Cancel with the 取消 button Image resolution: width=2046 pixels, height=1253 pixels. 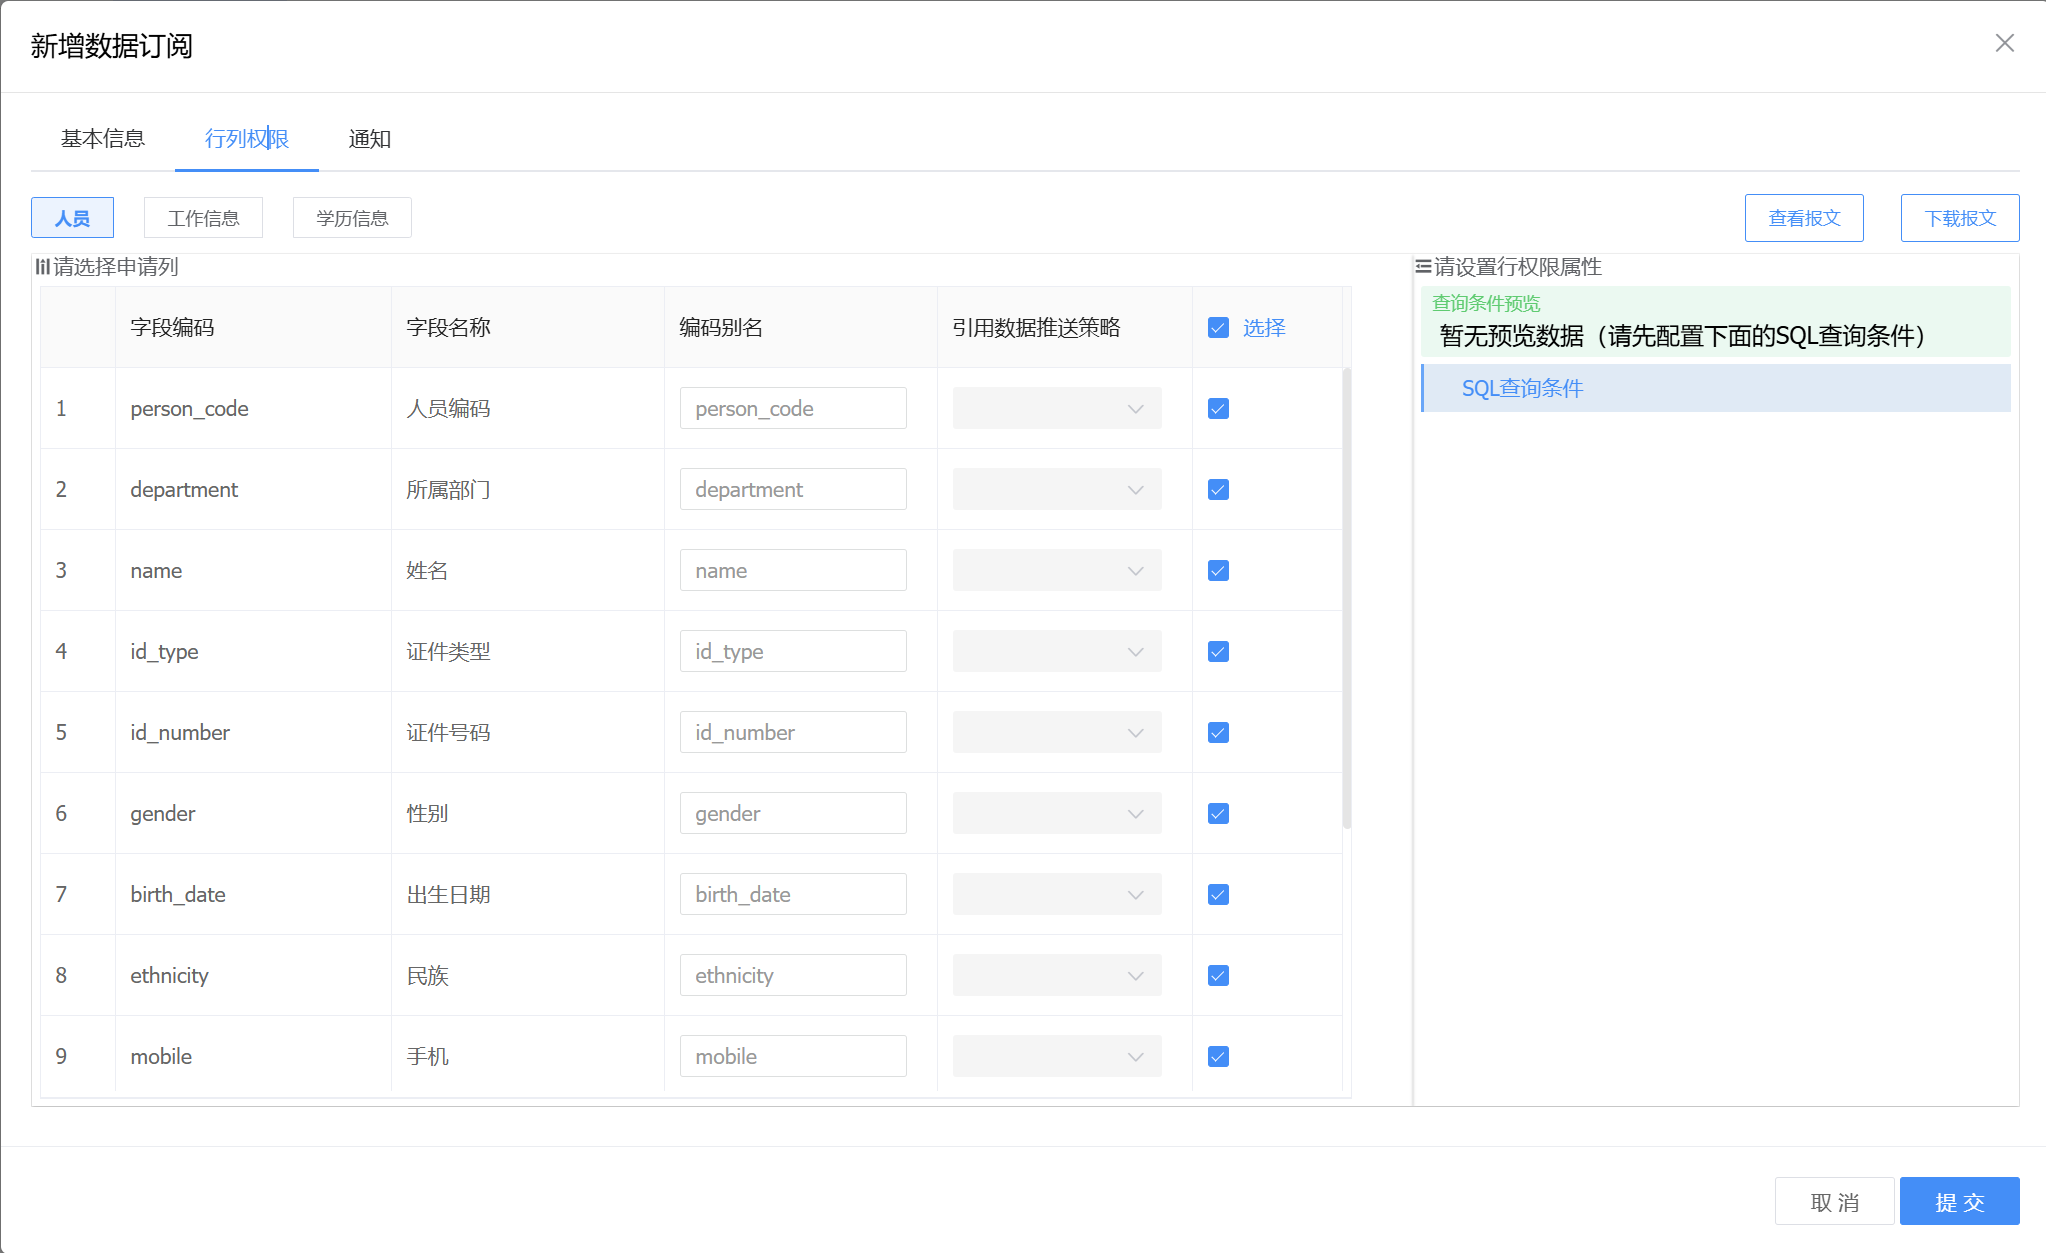pos(1834,1201)
